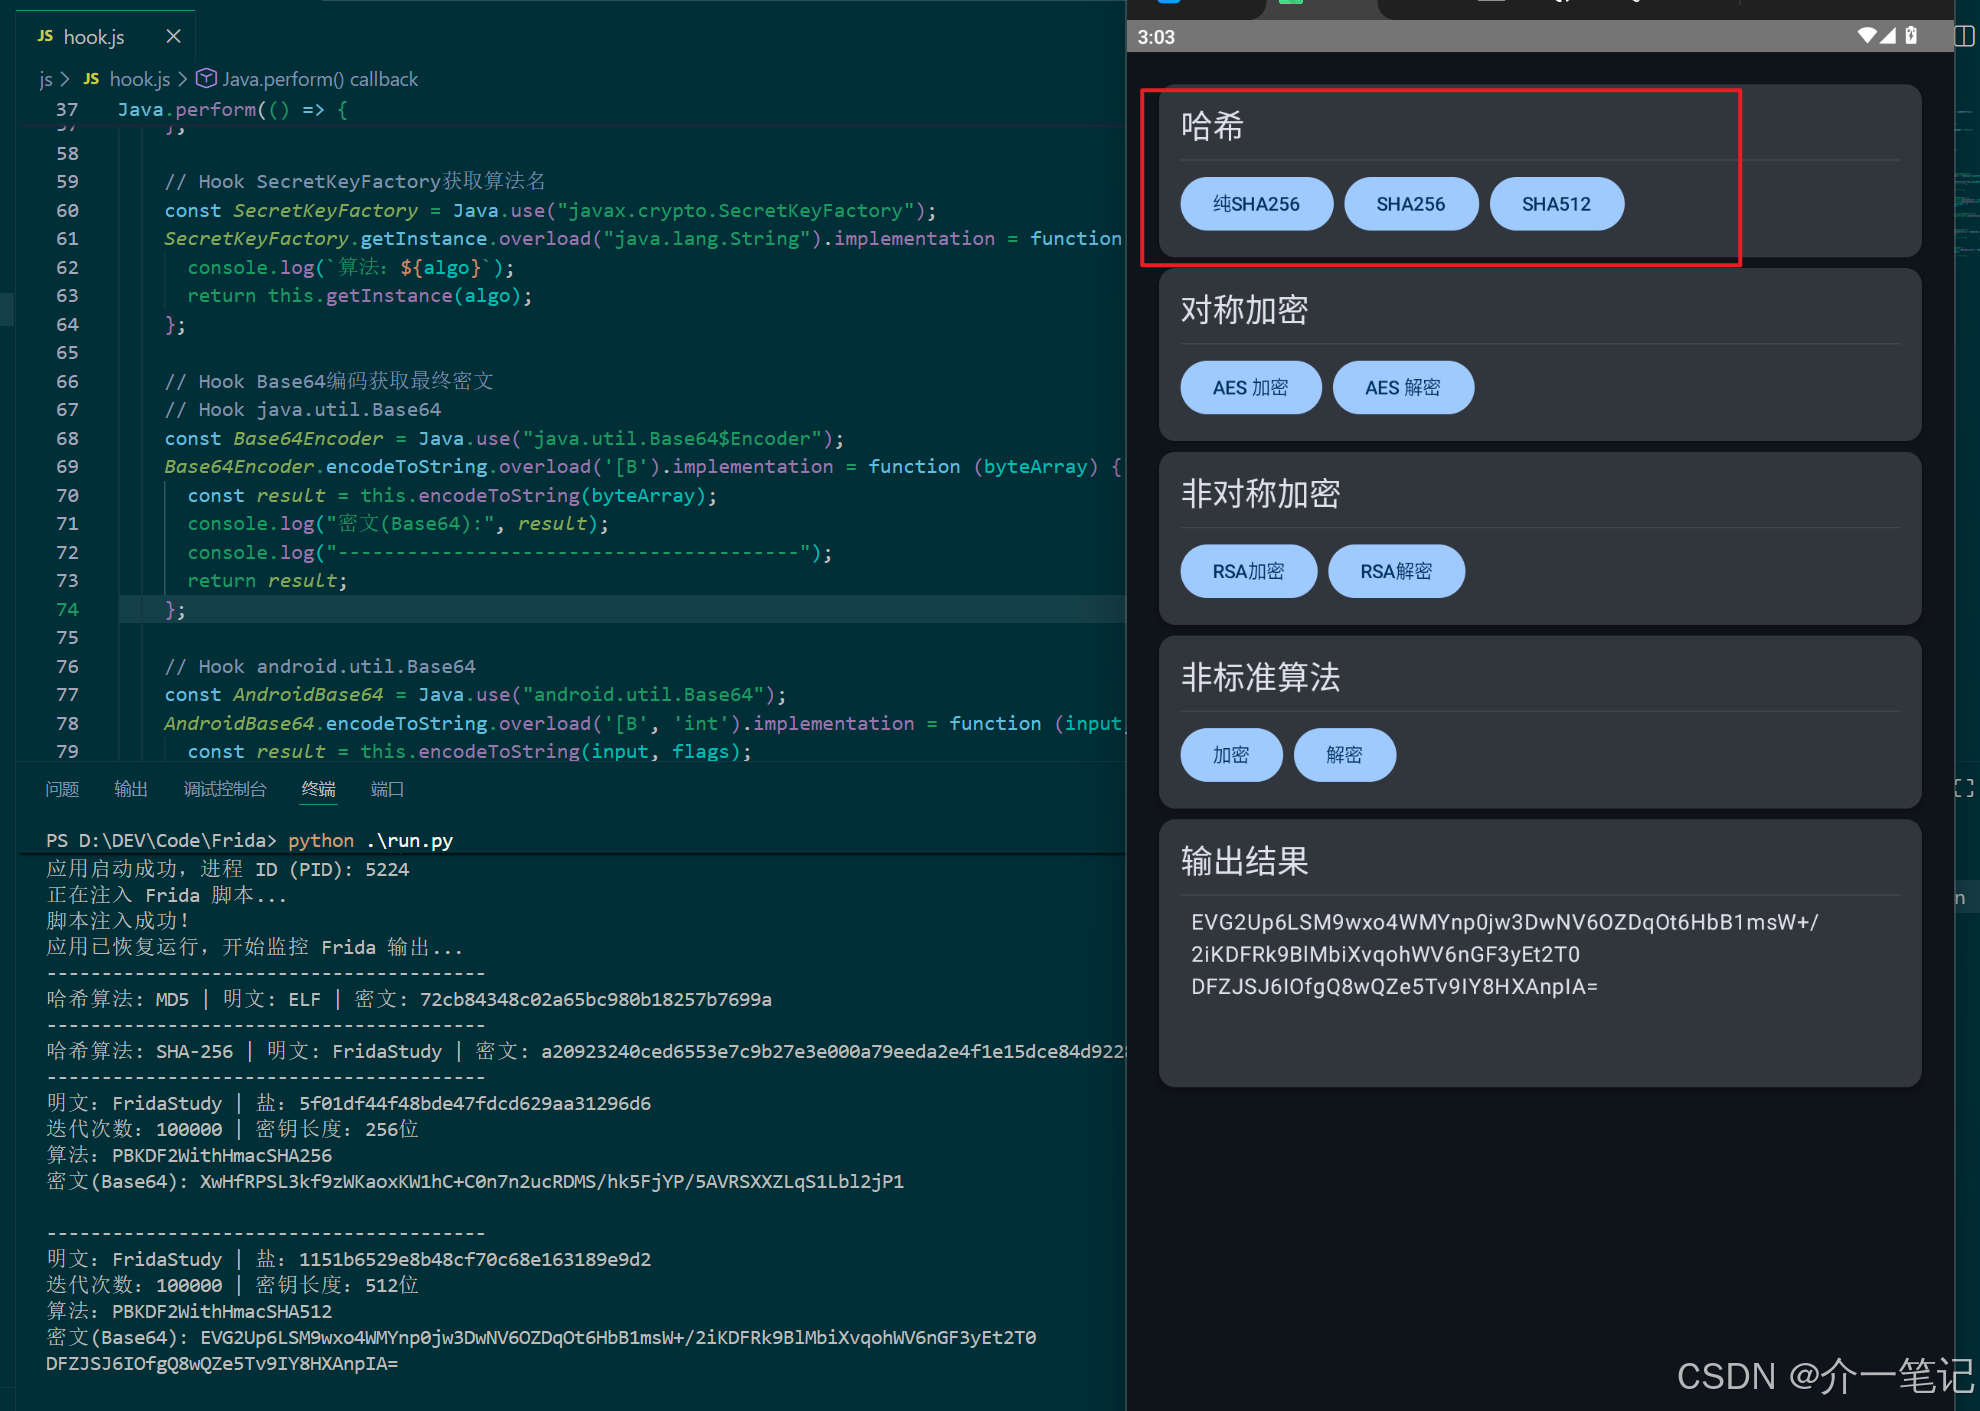The image size is (1980, 1411).
Task: Tap 解密 under 非标准算法
Action: pyautogui.click(x=1344, y=755)
